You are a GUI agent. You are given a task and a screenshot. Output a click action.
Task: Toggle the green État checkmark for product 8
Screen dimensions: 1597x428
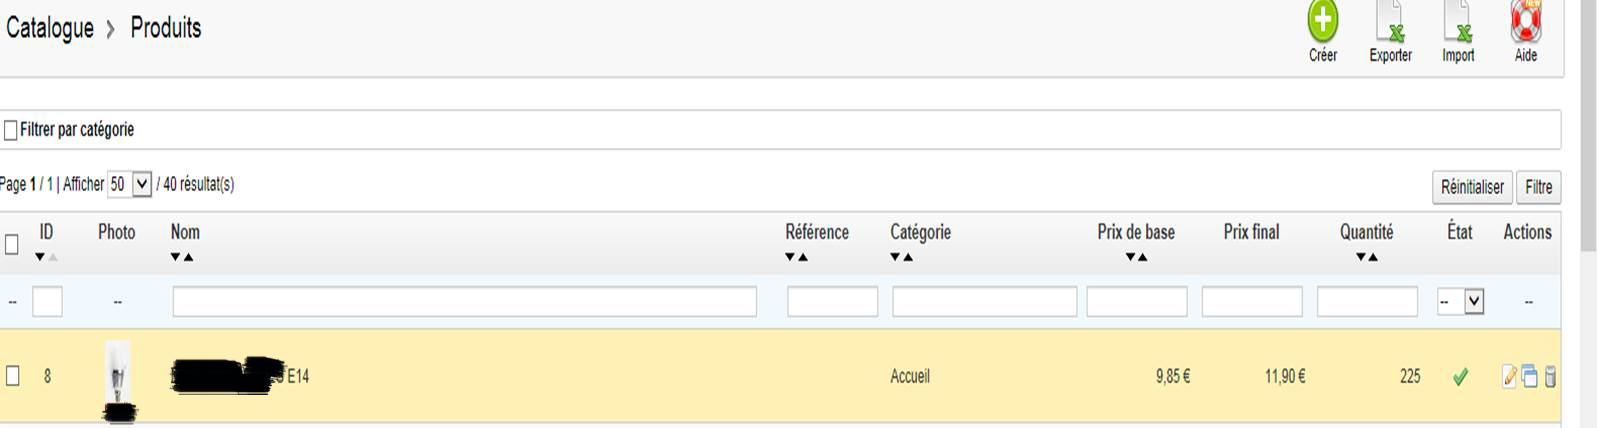[1460, 377]
